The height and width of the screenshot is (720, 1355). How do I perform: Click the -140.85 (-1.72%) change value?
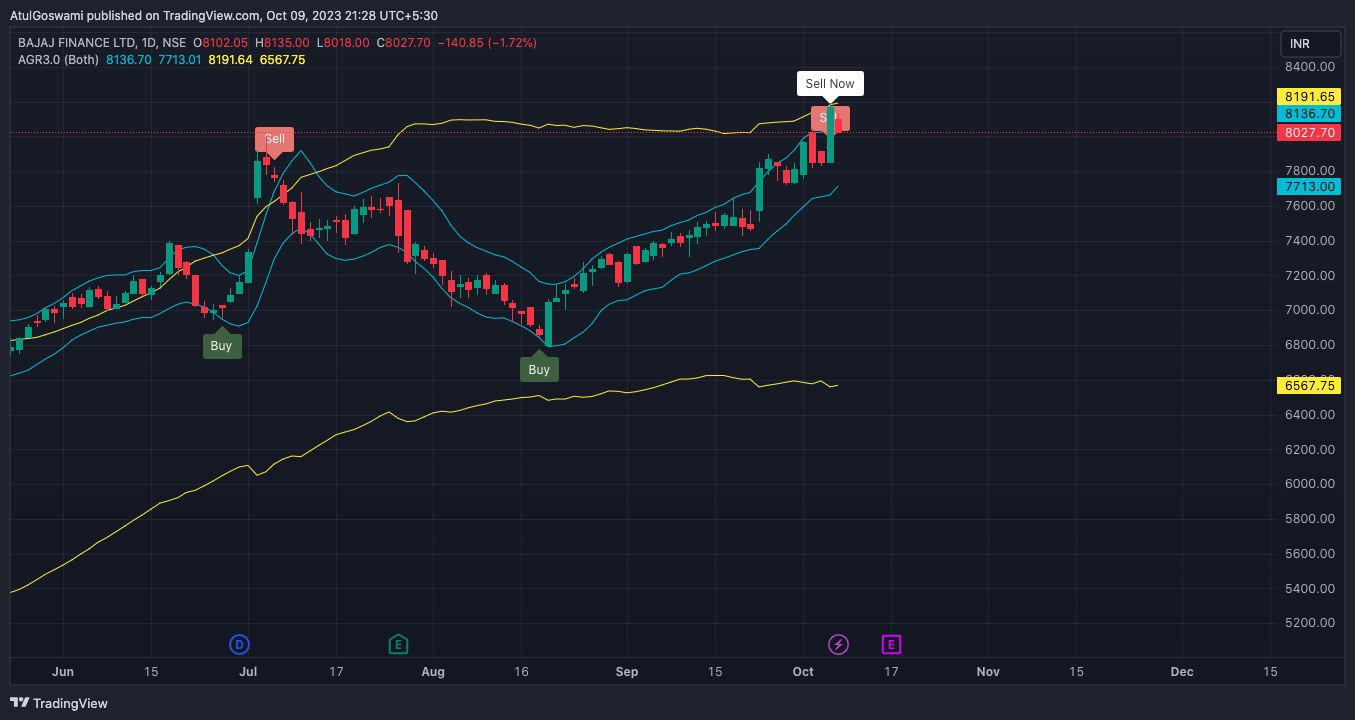pyautogui.click(x=487, y=43)
